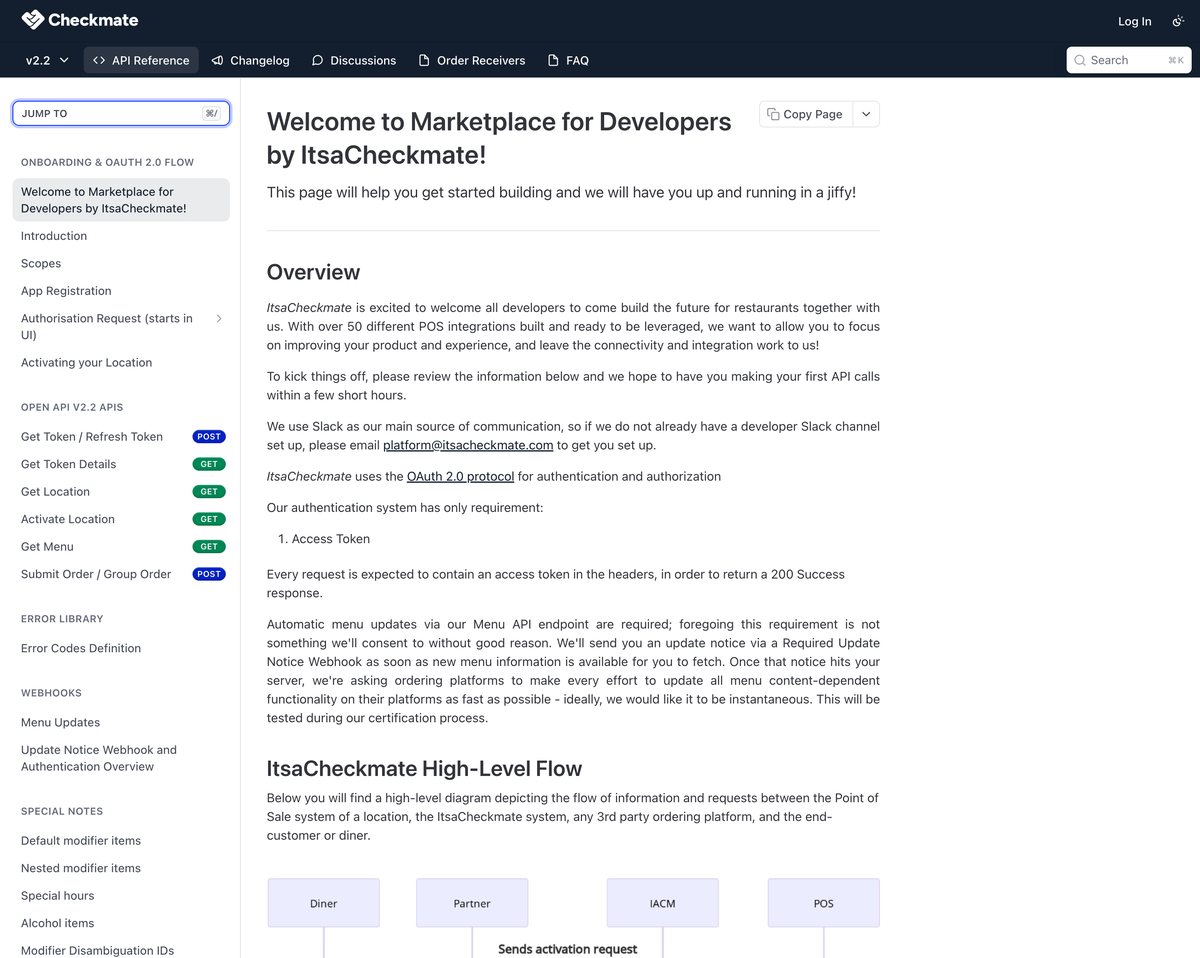Click the Log In link
Viewport: 1200px width, 958px height.
click(1134, 21)
